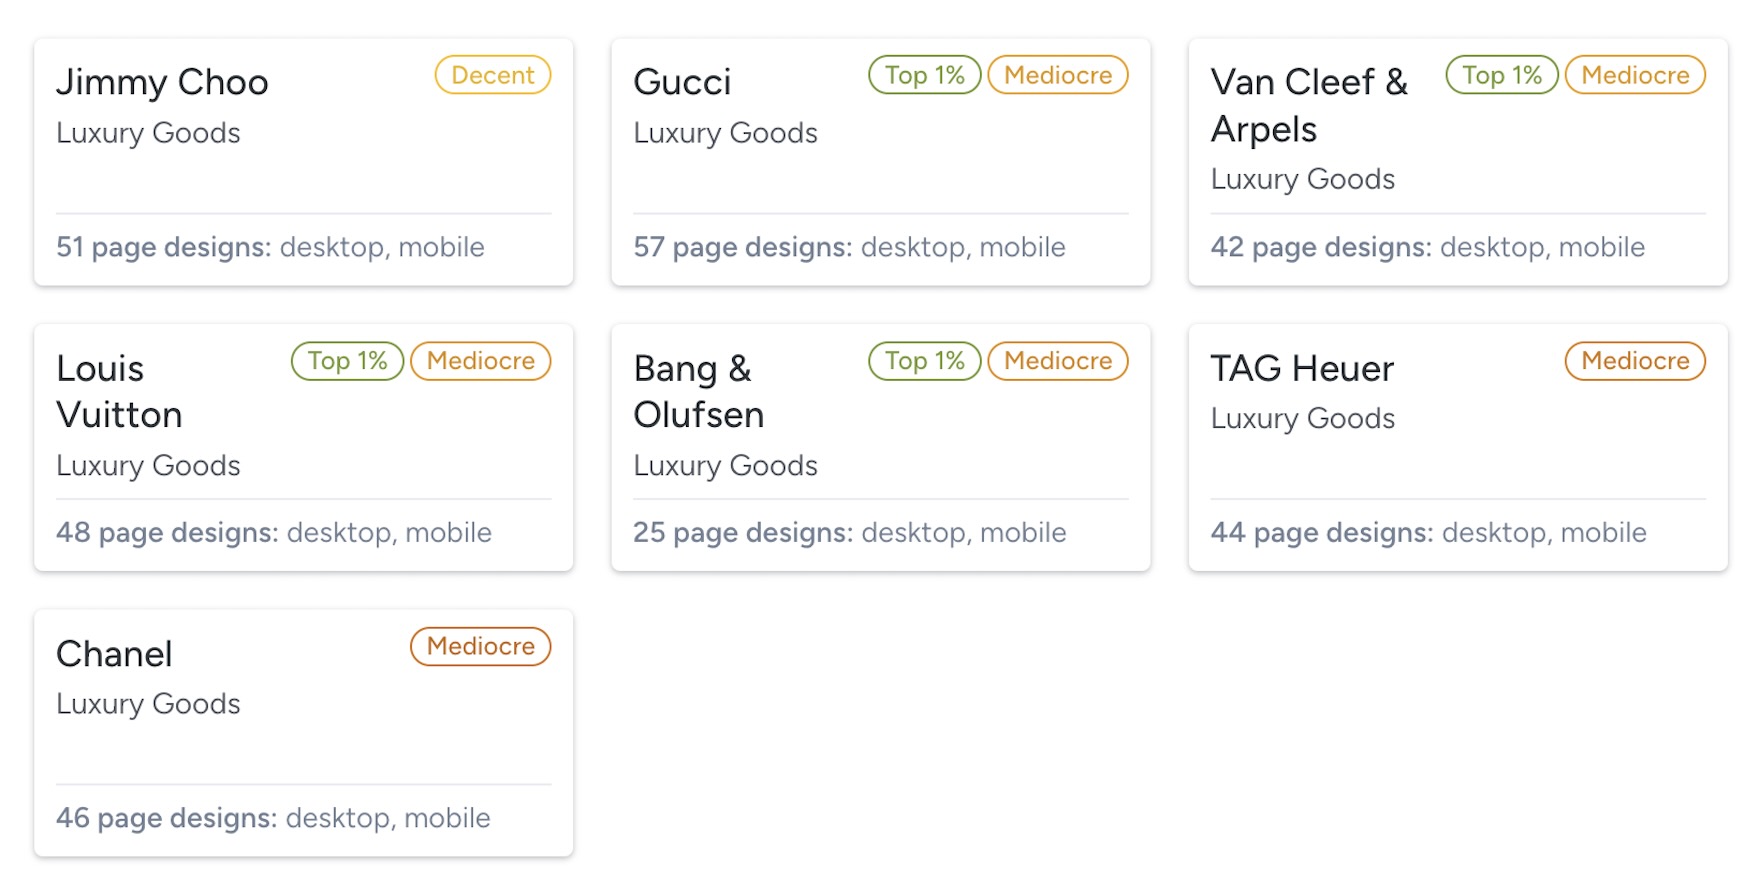
Task: Open the Louis Vuitton card title
Action: pyautogui.click(x=119, y=391)
